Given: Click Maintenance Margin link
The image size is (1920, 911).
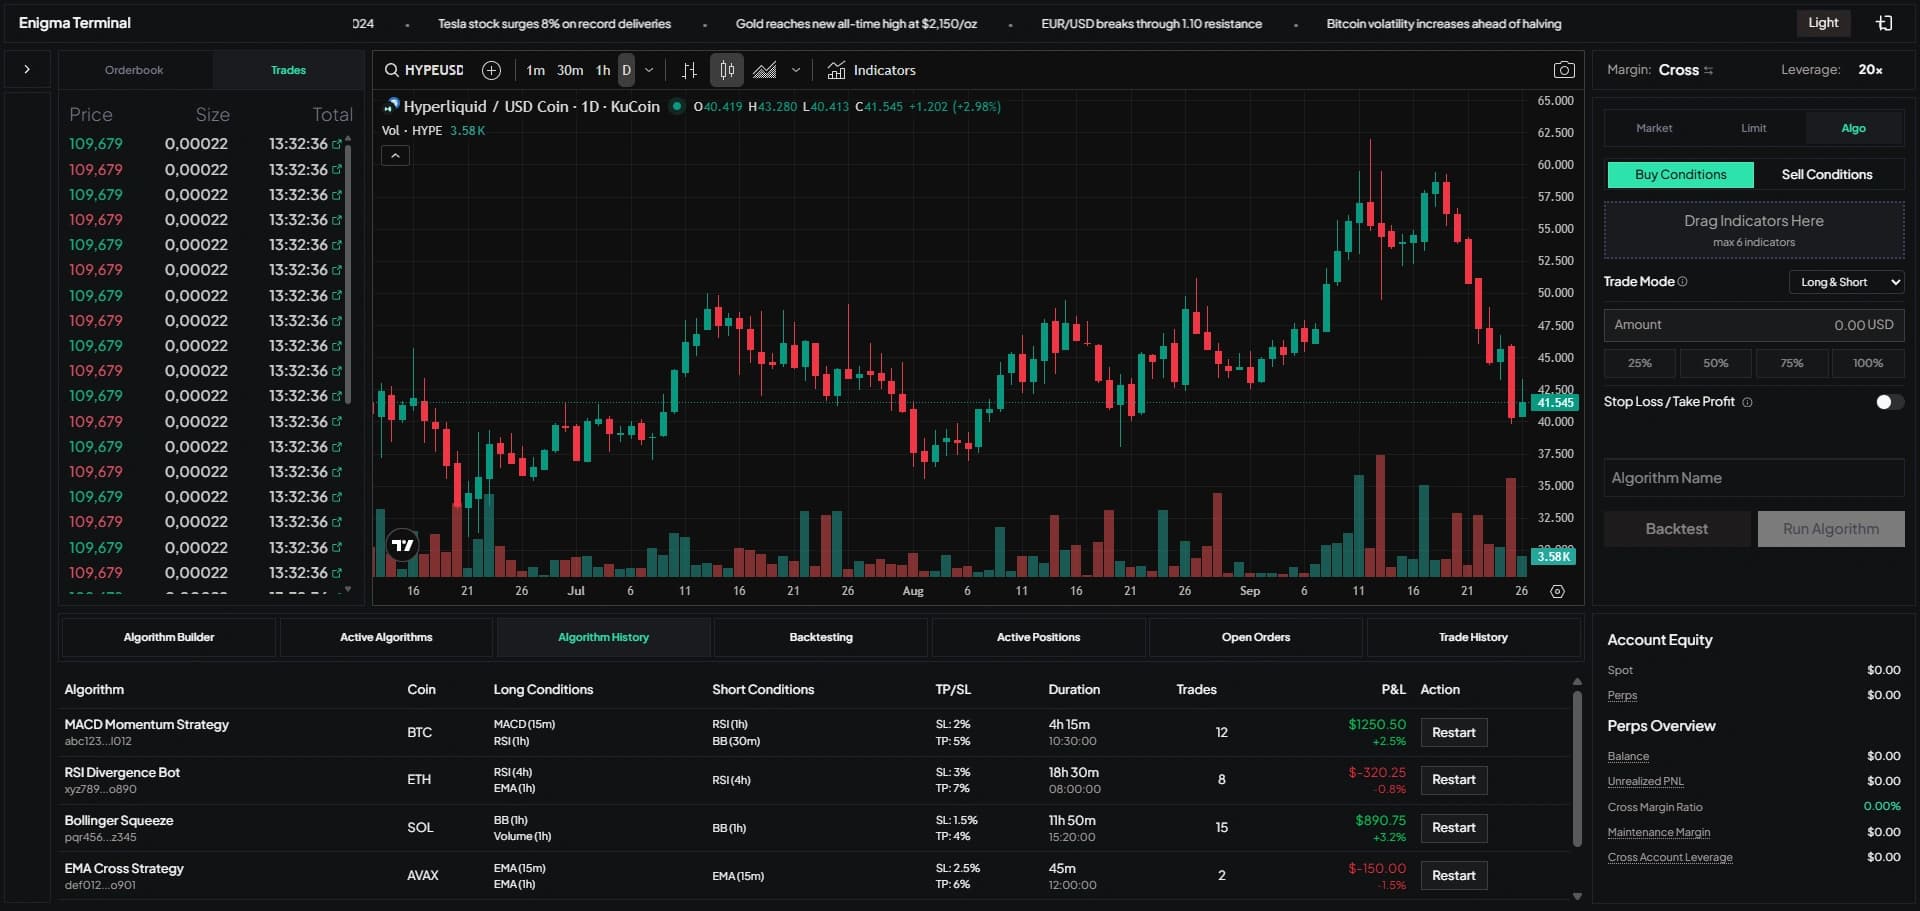Looking at the screenshot, I should tap(1658, 833).
